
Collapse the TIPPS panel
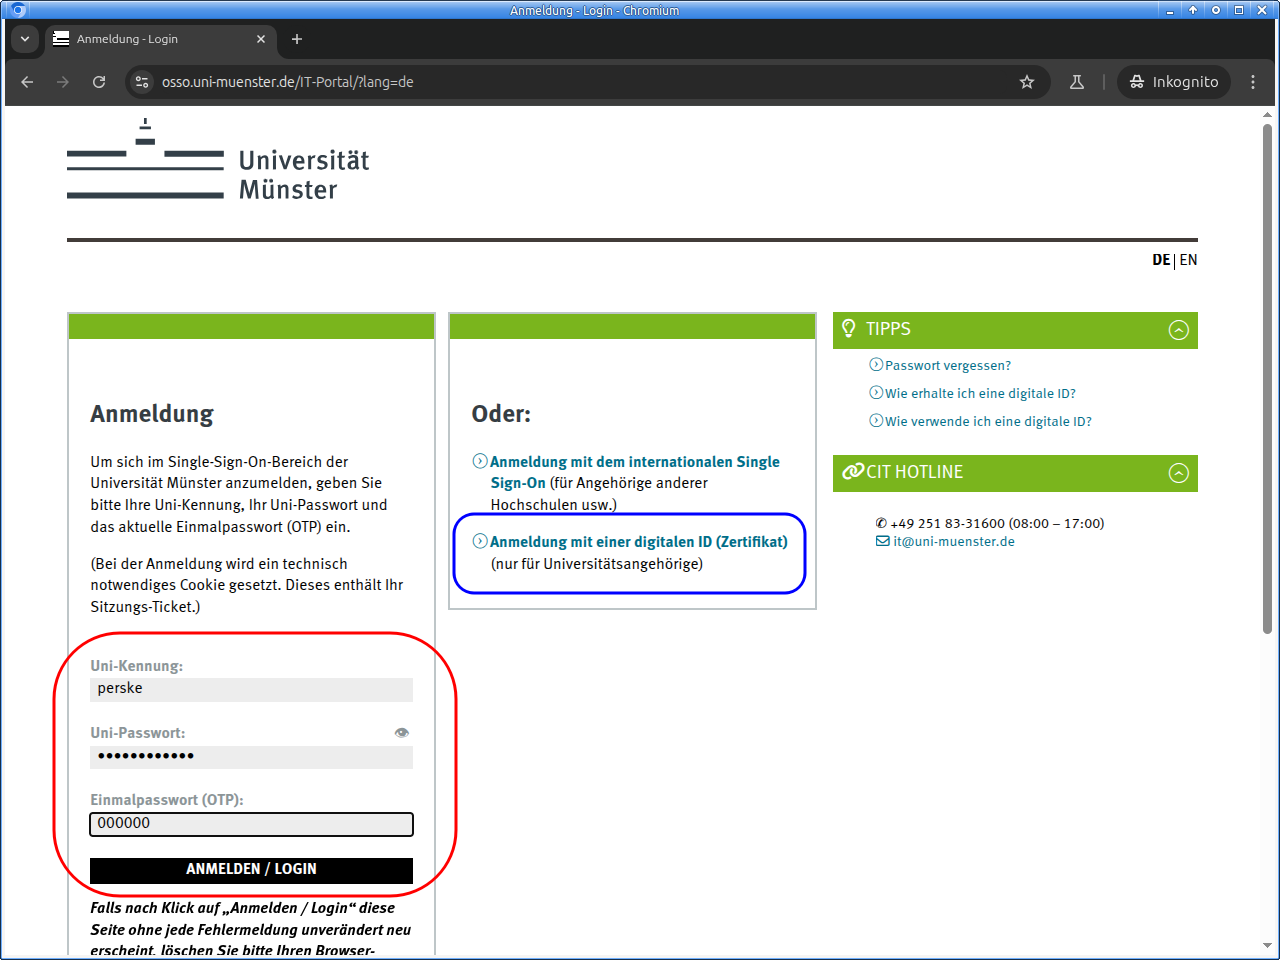[x=1179, y=330]
